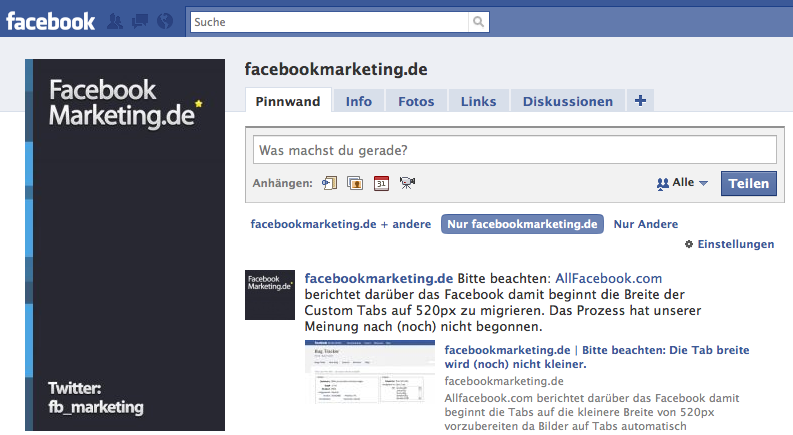Open notifications globe icon
Screen dimensions: 793x435
pos(165,21)
